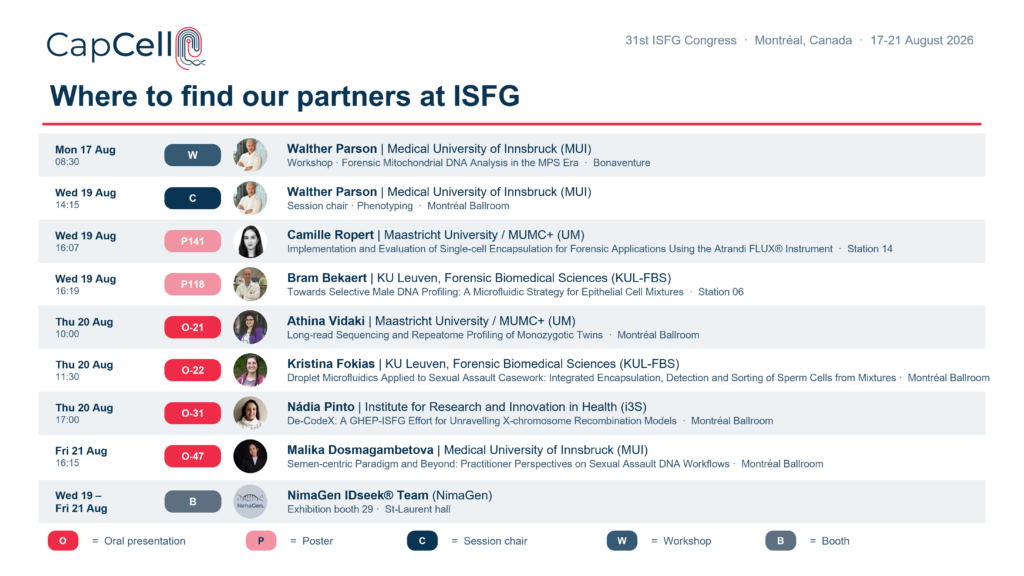
Task: Select the O-47 oral presentation badge
Action: click(193, 456)
